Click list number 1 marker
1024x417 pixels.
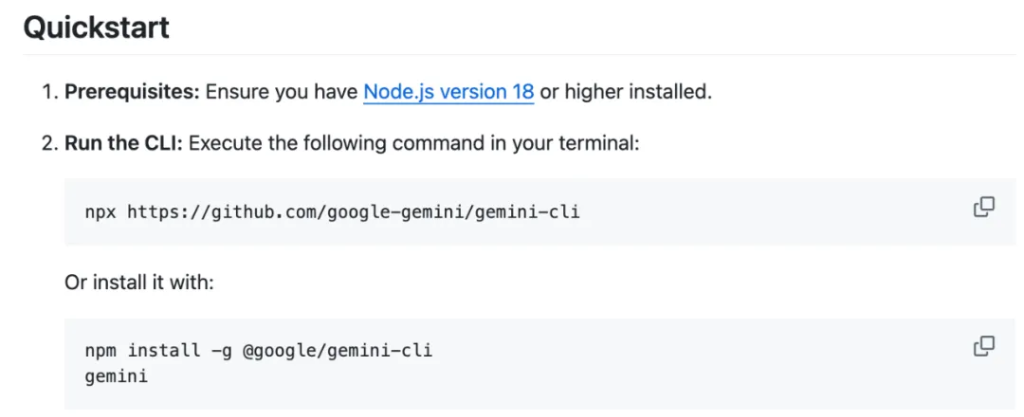[x=50, y=92]
